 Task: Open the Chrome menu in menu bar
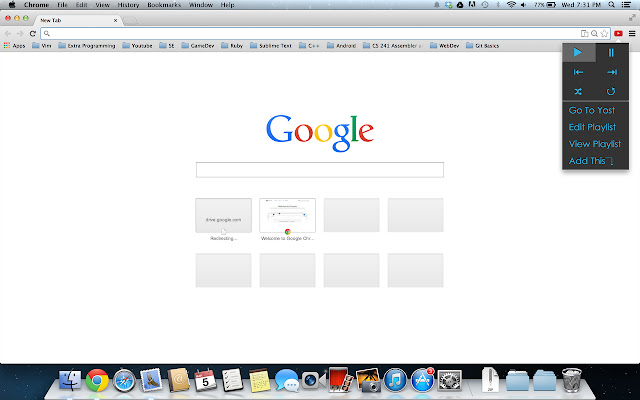(36, 5)
